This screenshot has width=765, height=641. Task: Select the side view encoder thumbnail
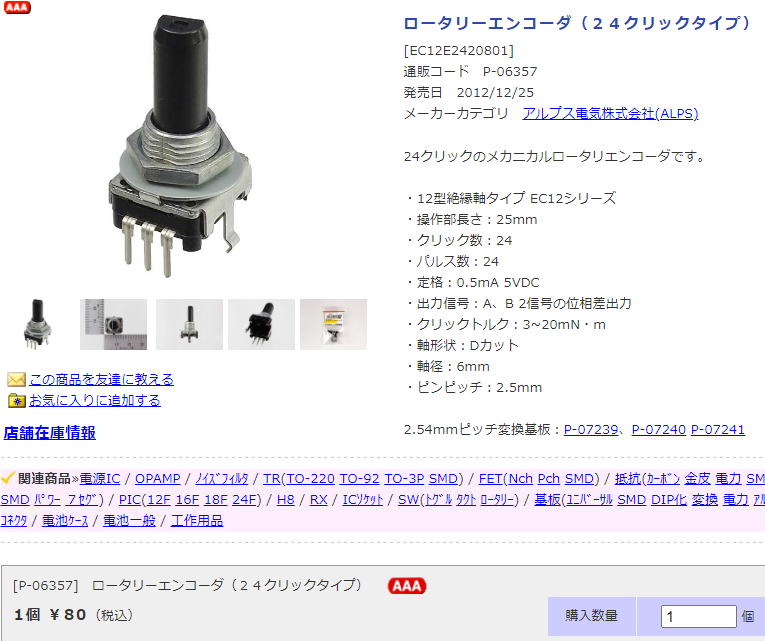pos(189,324)
